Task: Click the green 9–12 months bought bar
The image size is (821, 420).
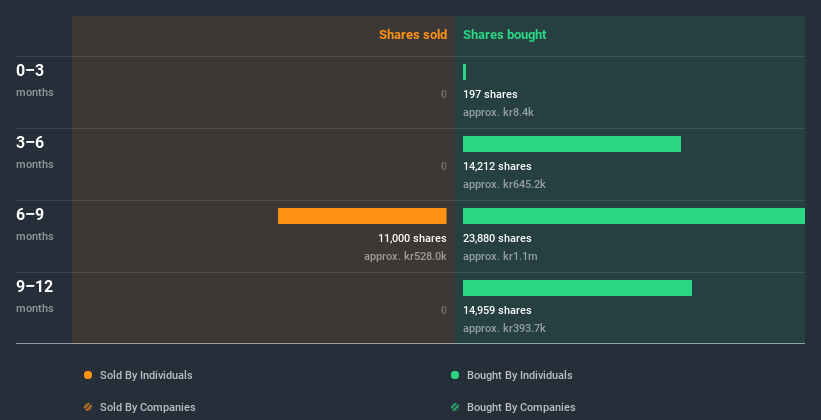Action: point(577,288)
